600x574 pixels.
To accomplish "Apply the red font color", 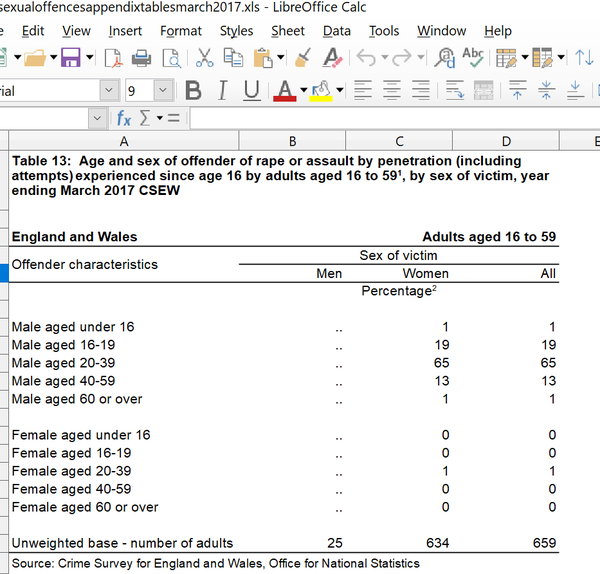I will tap(285, 91).
